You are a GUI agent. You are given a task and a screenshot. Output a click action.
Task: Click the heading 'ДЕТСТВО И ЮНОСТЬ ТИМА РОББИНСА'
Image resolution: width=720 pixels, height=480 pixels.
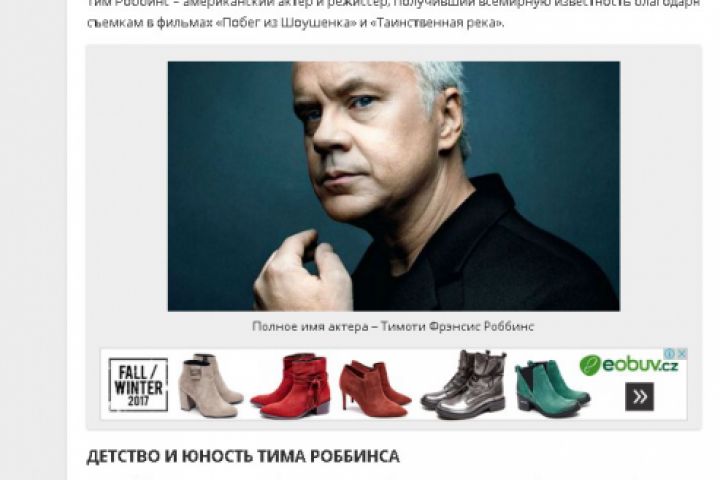click(243, 457)
